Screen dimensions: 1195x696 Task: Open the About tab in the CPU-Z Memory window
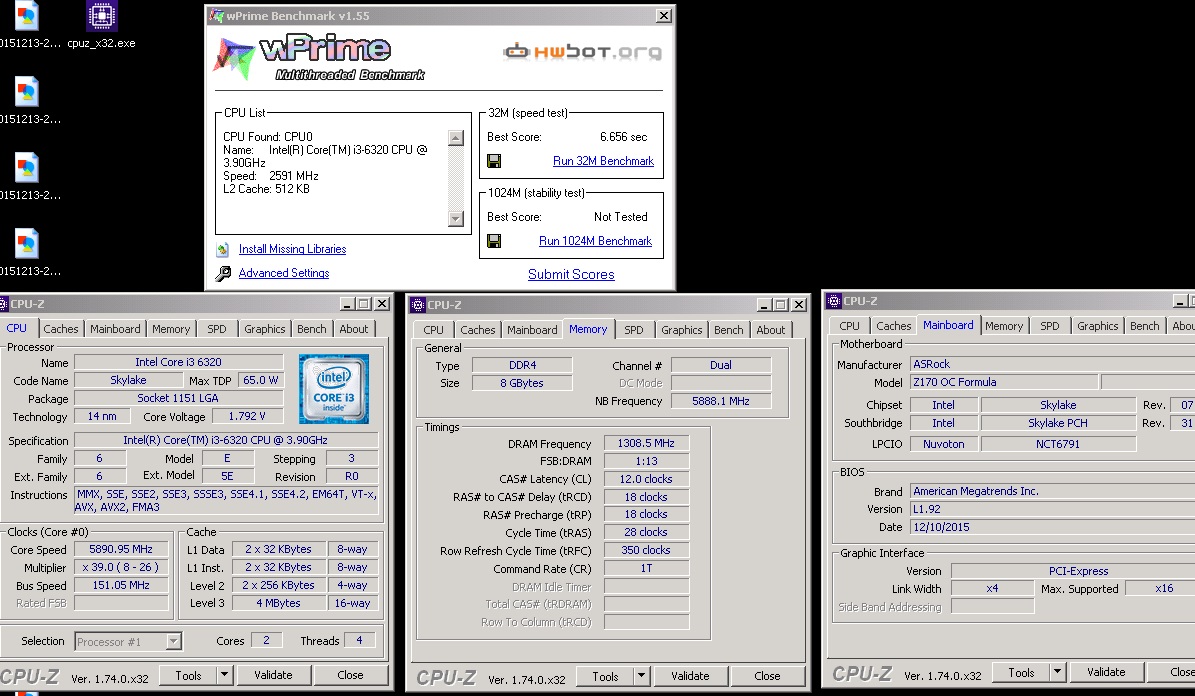[771, 330]
